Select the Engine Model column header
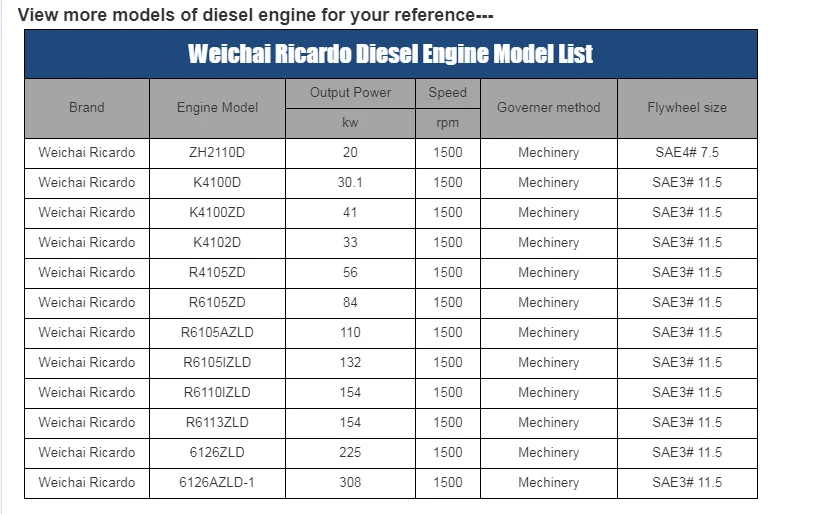 point(218,108)
